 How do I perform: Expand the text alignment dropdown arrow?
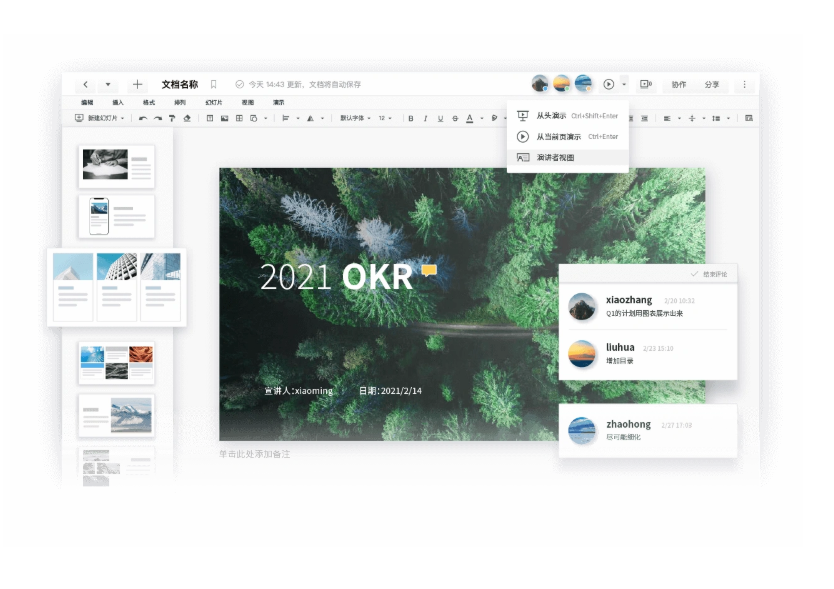[x=679, y=118]
